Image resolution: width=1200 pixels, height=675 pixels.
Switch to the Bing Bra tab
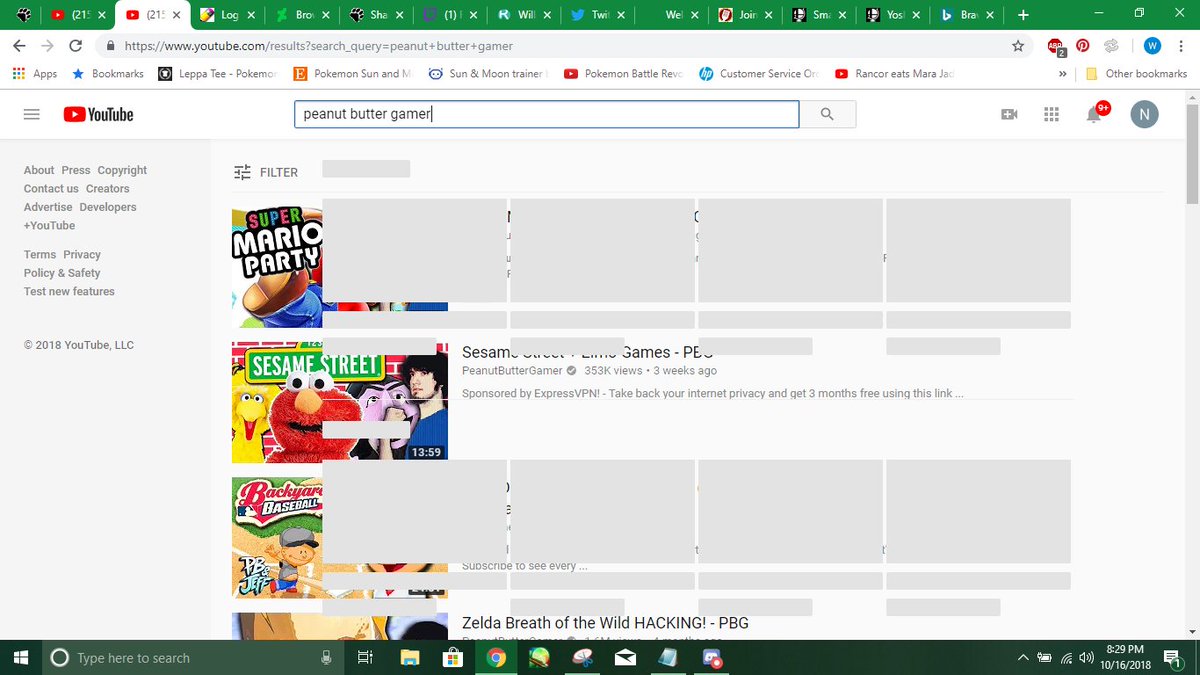969,15
